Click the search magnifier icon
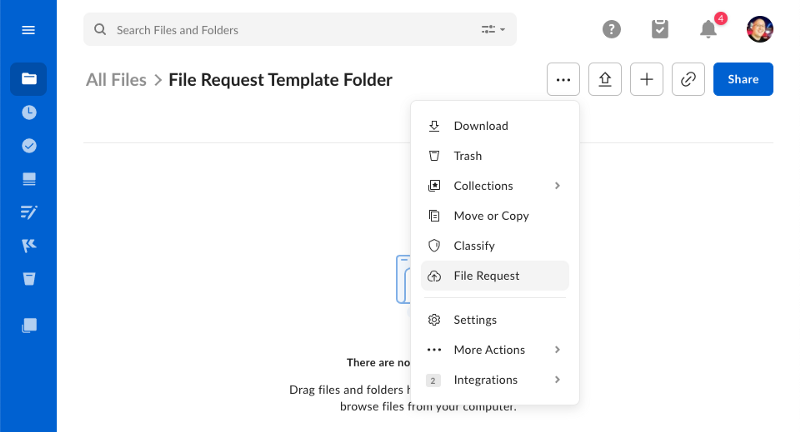The image size is (800, 432). click(x=100, y=30)
